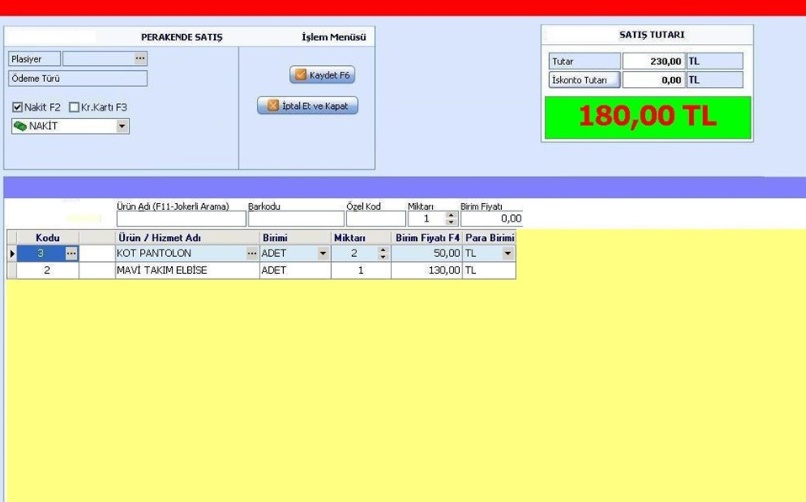This screenshot has width=806, height=502.
Task: Click the ellipsis beside product code 3
Action: coord(70,254)
